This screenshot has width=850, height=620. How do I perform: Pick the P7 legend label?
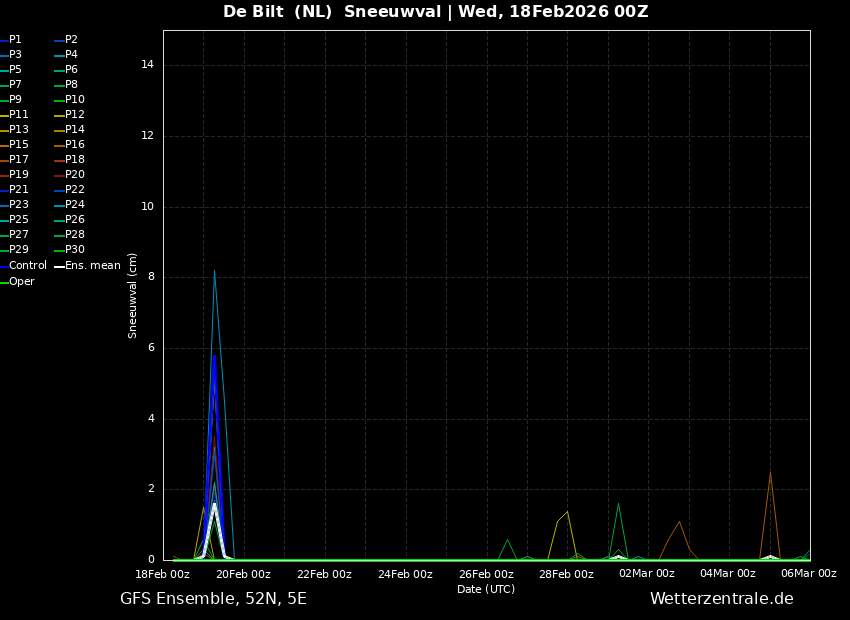pos(15,85)
